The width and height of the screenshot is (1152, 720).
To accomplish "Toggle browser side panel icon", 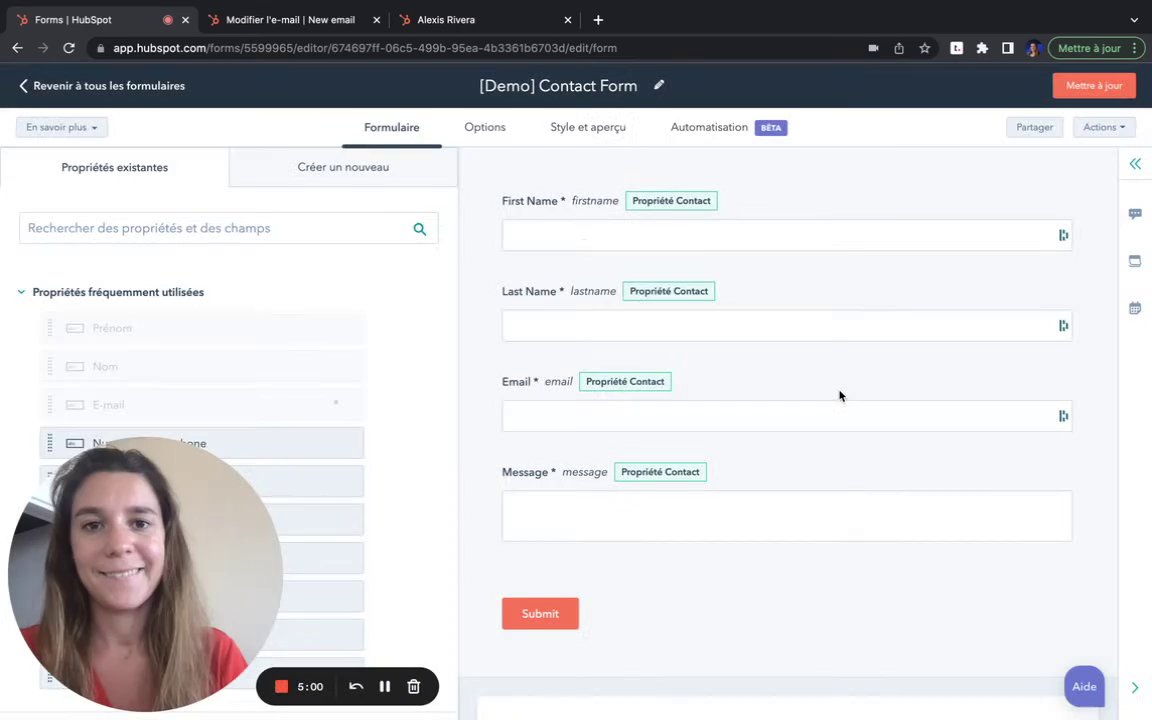I will click(x=1007, y=48).
